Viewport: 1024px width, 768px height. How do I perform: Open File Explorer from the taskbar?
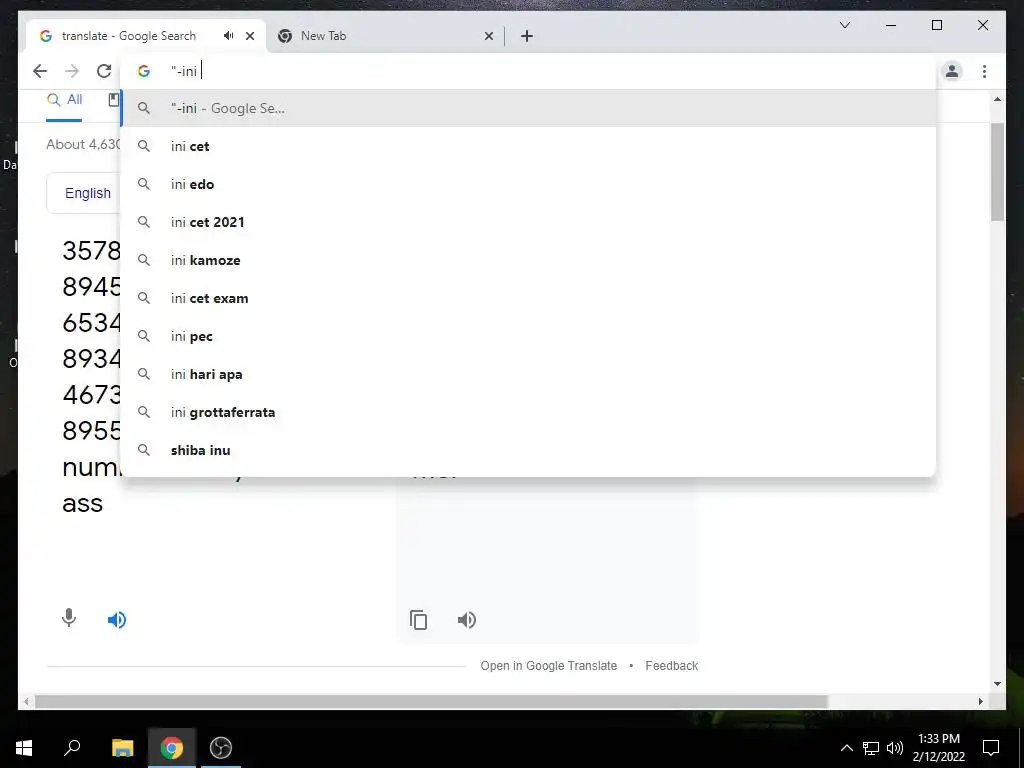(x=122, y=748)
